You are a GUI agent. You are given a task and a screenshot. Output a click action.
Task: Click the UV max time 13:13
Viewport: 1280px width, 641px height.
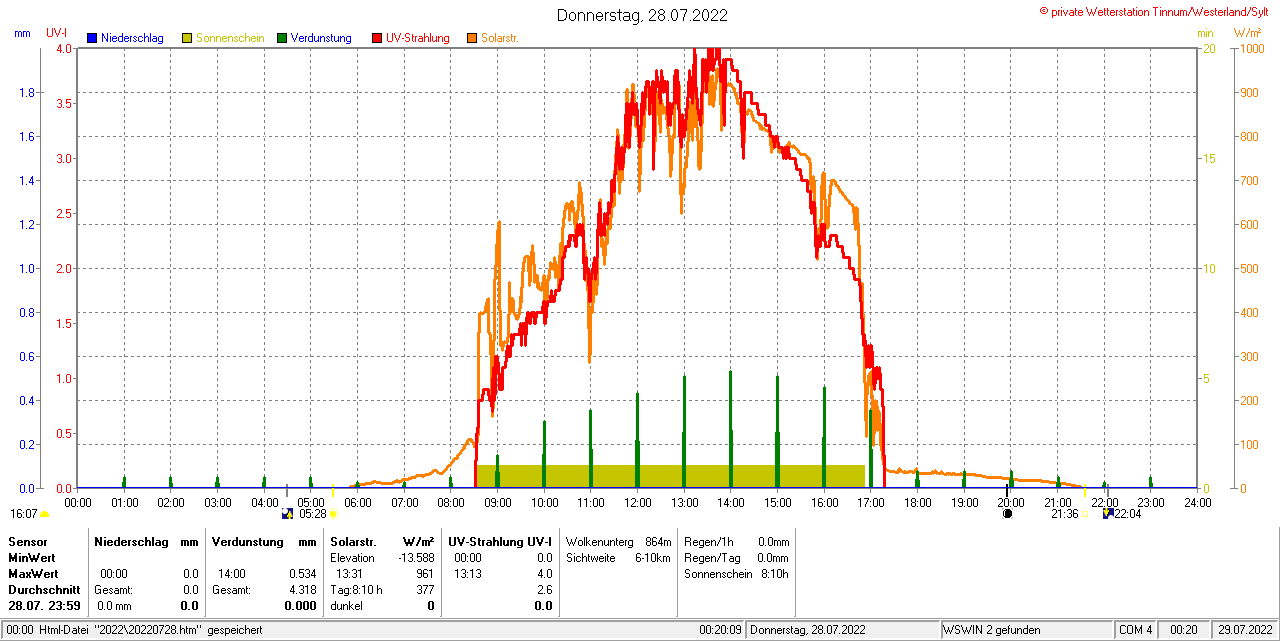(x=467, y=573)
